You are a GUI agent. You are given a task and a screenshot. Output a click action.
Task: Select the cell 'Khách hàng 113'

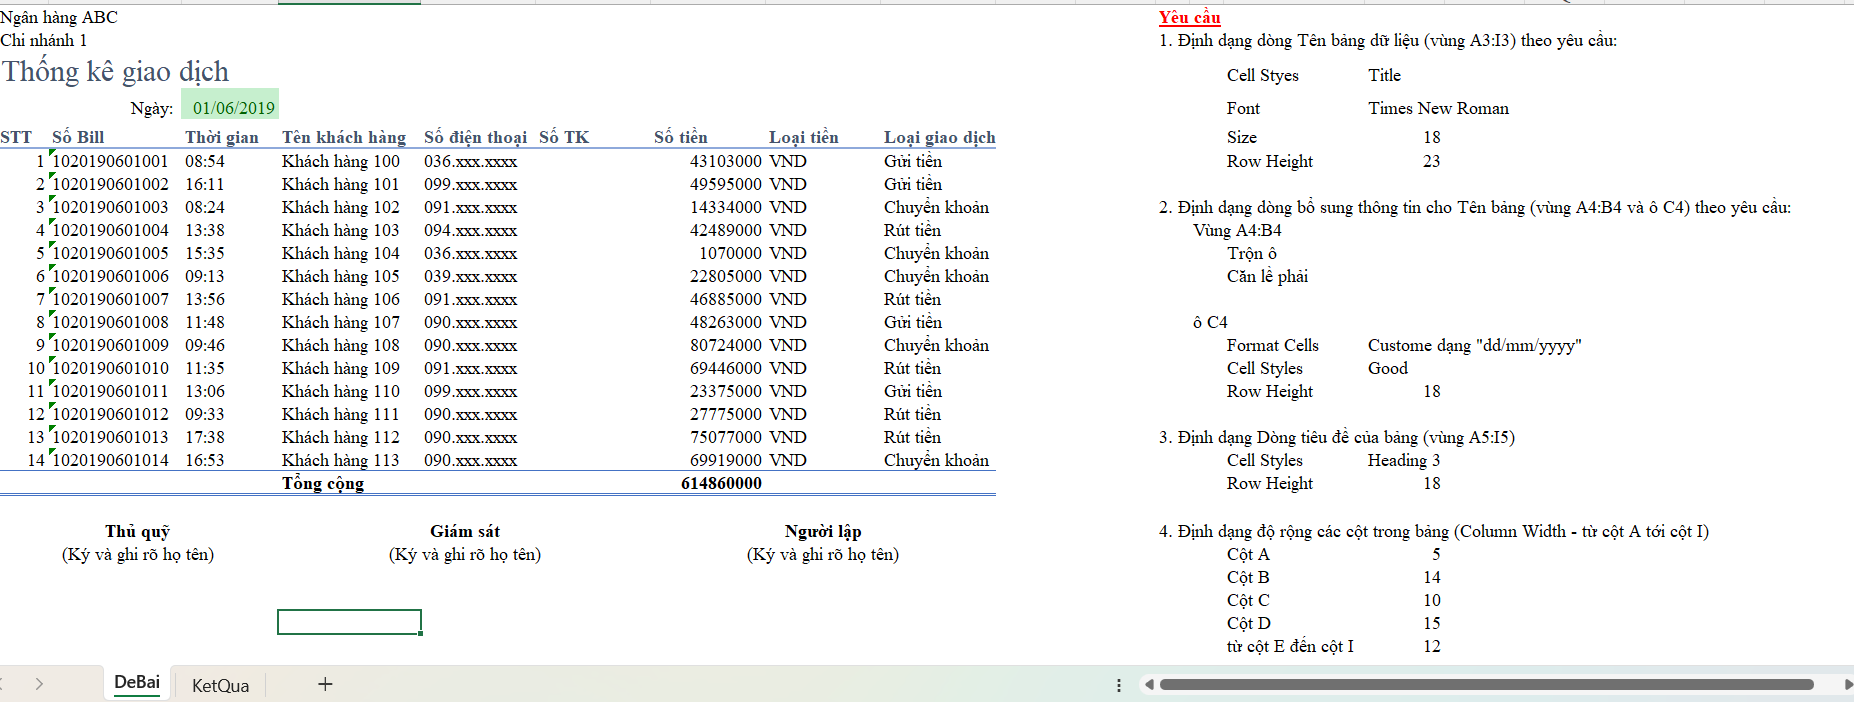coord(341,460)
